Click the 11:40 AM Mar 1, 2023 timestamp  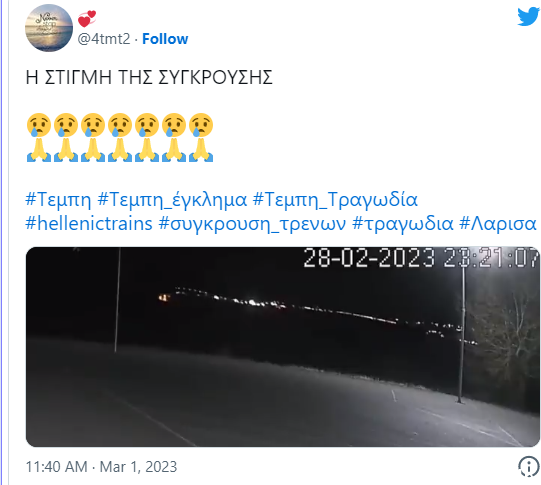101,467
